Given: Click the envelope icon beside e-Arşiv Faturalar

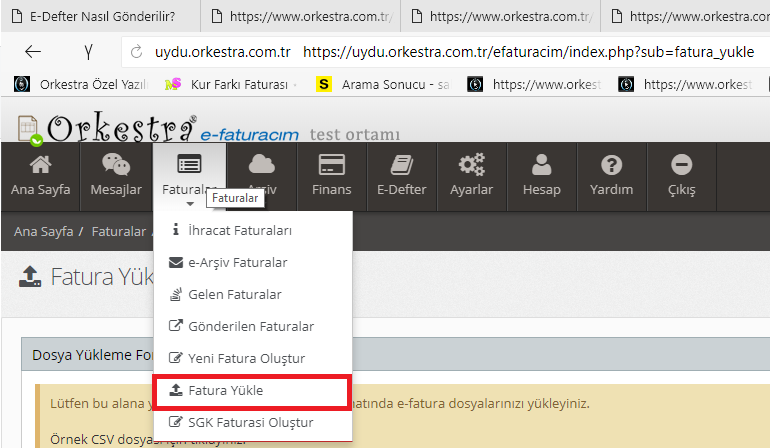Looking at the screenshot, I should [175, 262].
